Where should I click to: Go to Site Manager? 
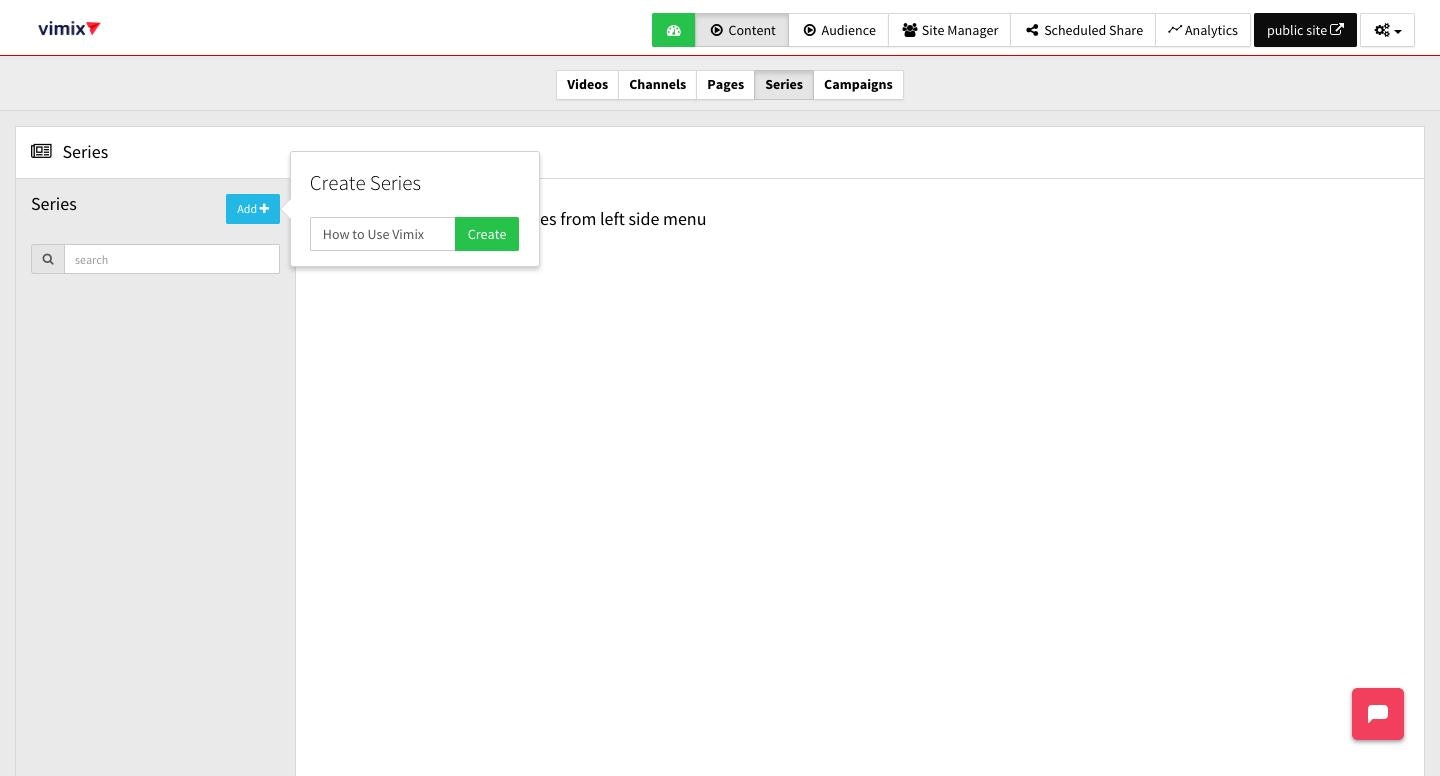(950, 30)
